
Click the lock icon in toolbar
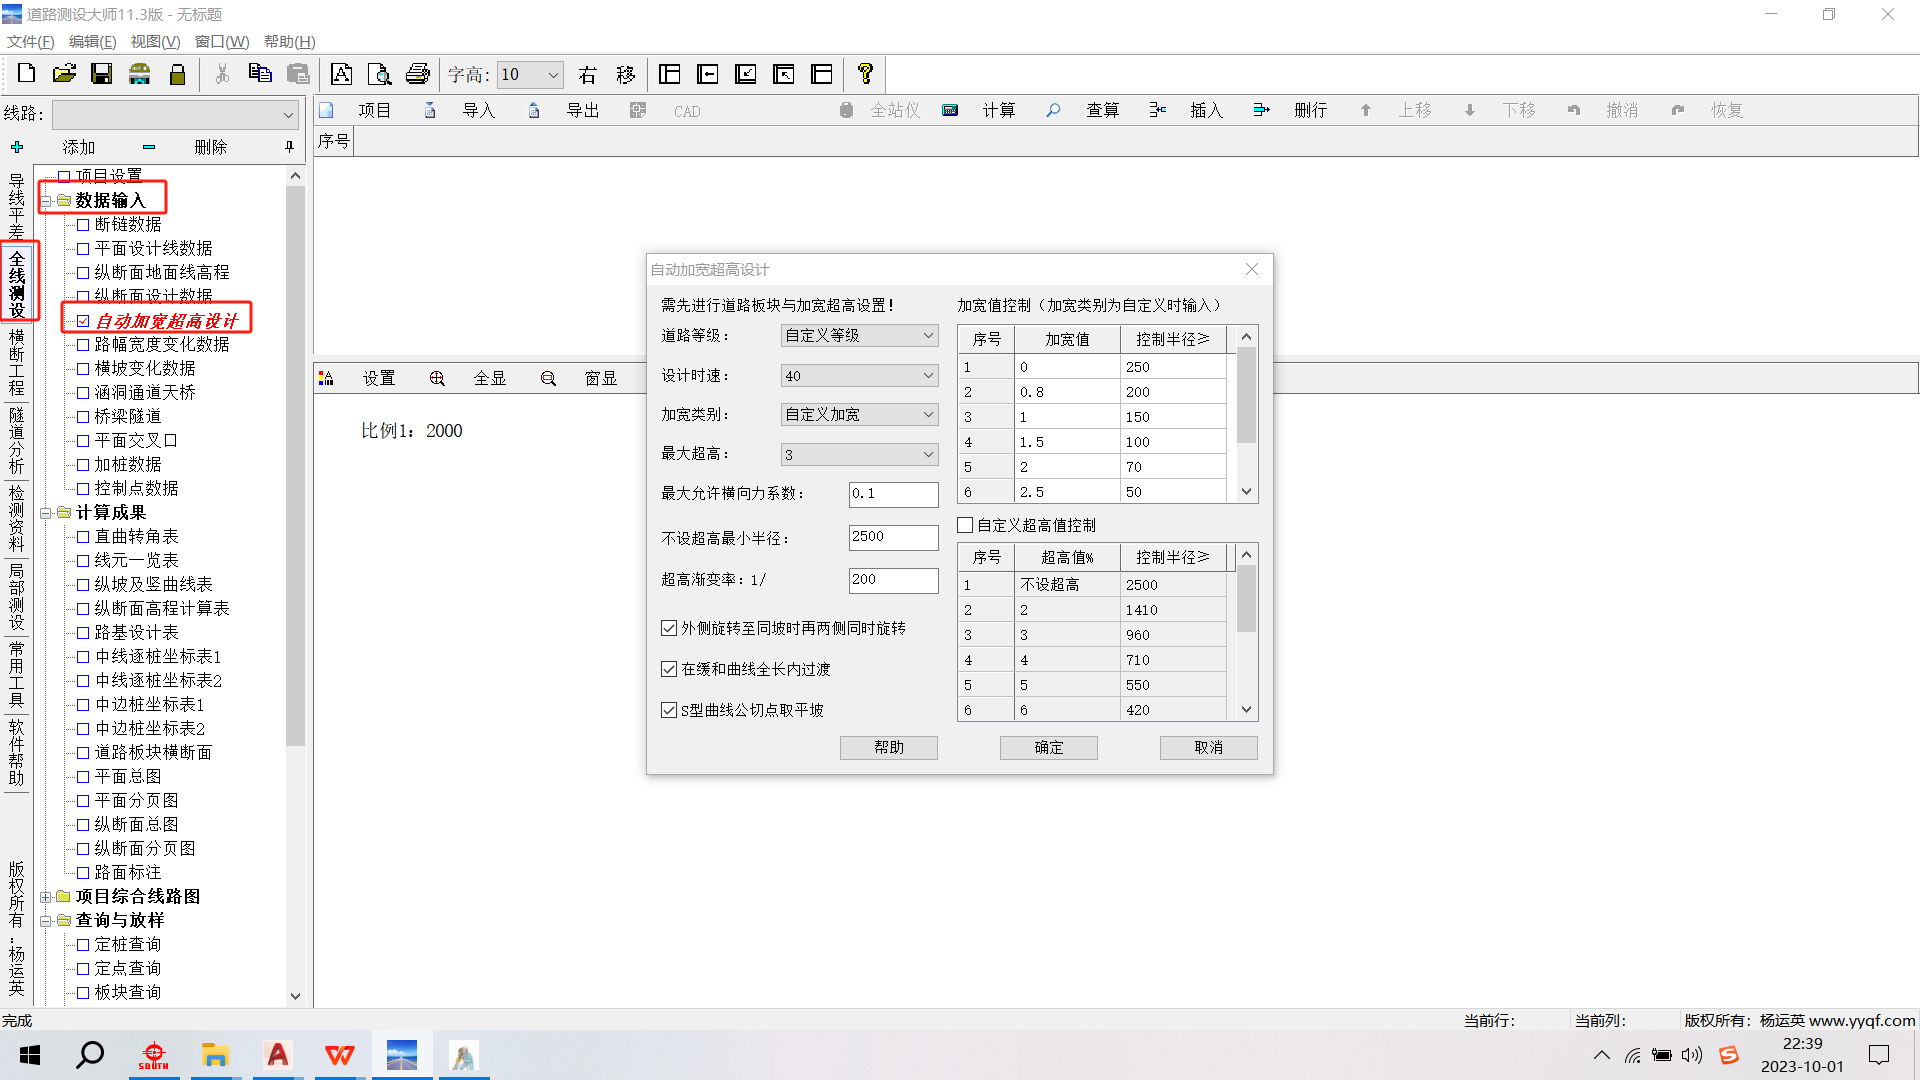pos(177,74)
